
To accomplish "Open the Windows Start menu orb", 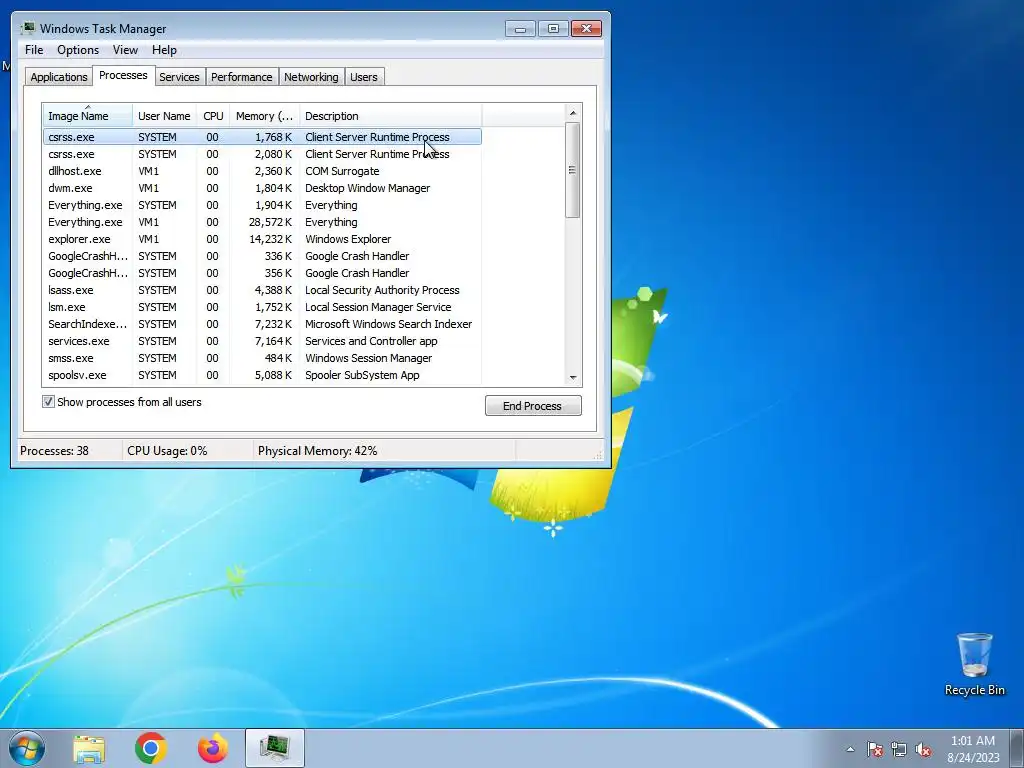I will (27, 748).
